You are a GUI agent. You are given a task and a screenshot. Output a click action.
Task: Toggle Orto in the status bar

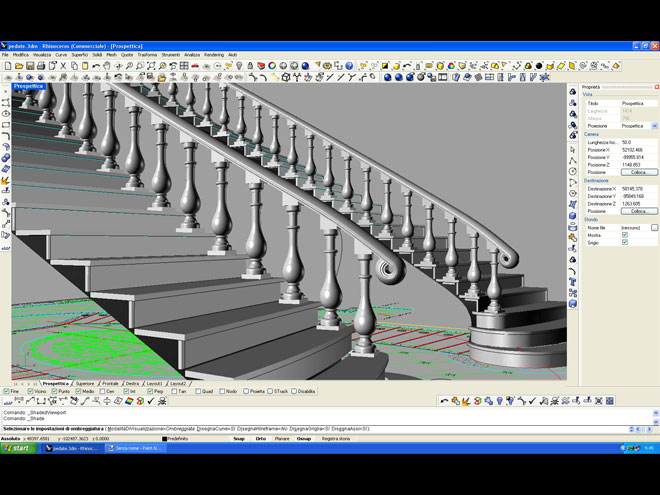[261, 439]
